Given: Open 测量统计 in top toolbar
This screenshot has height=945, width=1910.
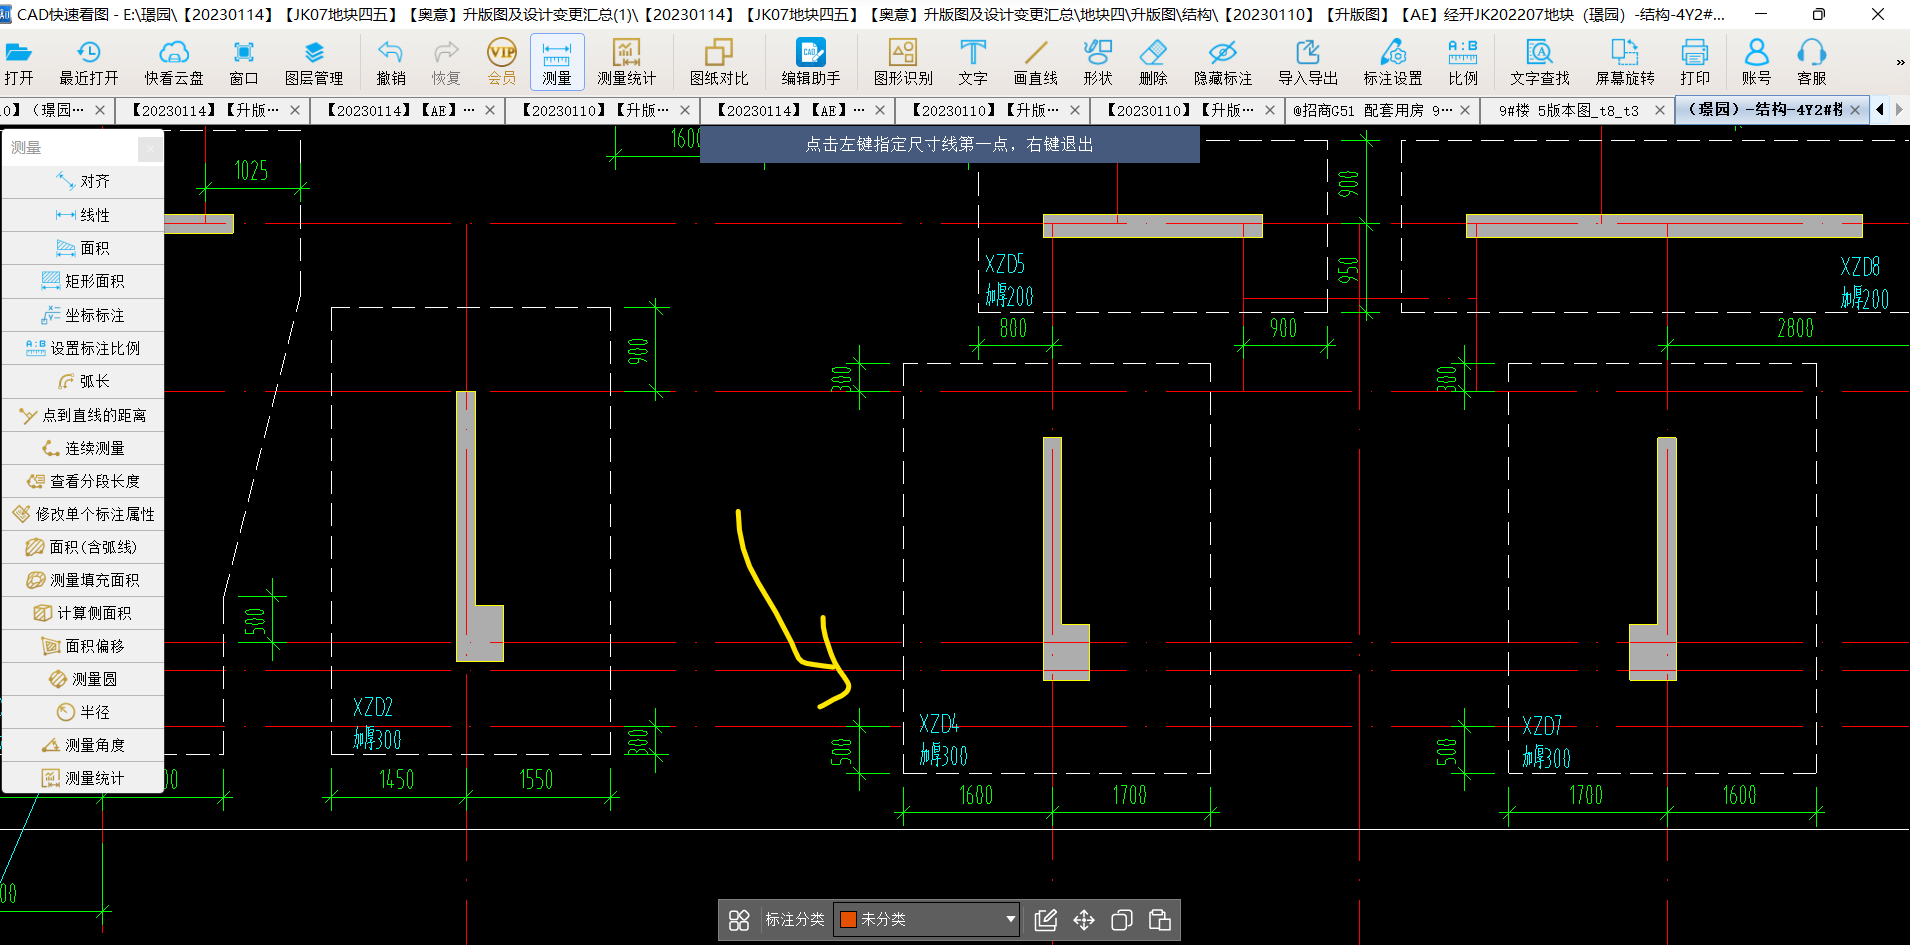Looking at the screenshot, I should (x=627, y=62).
